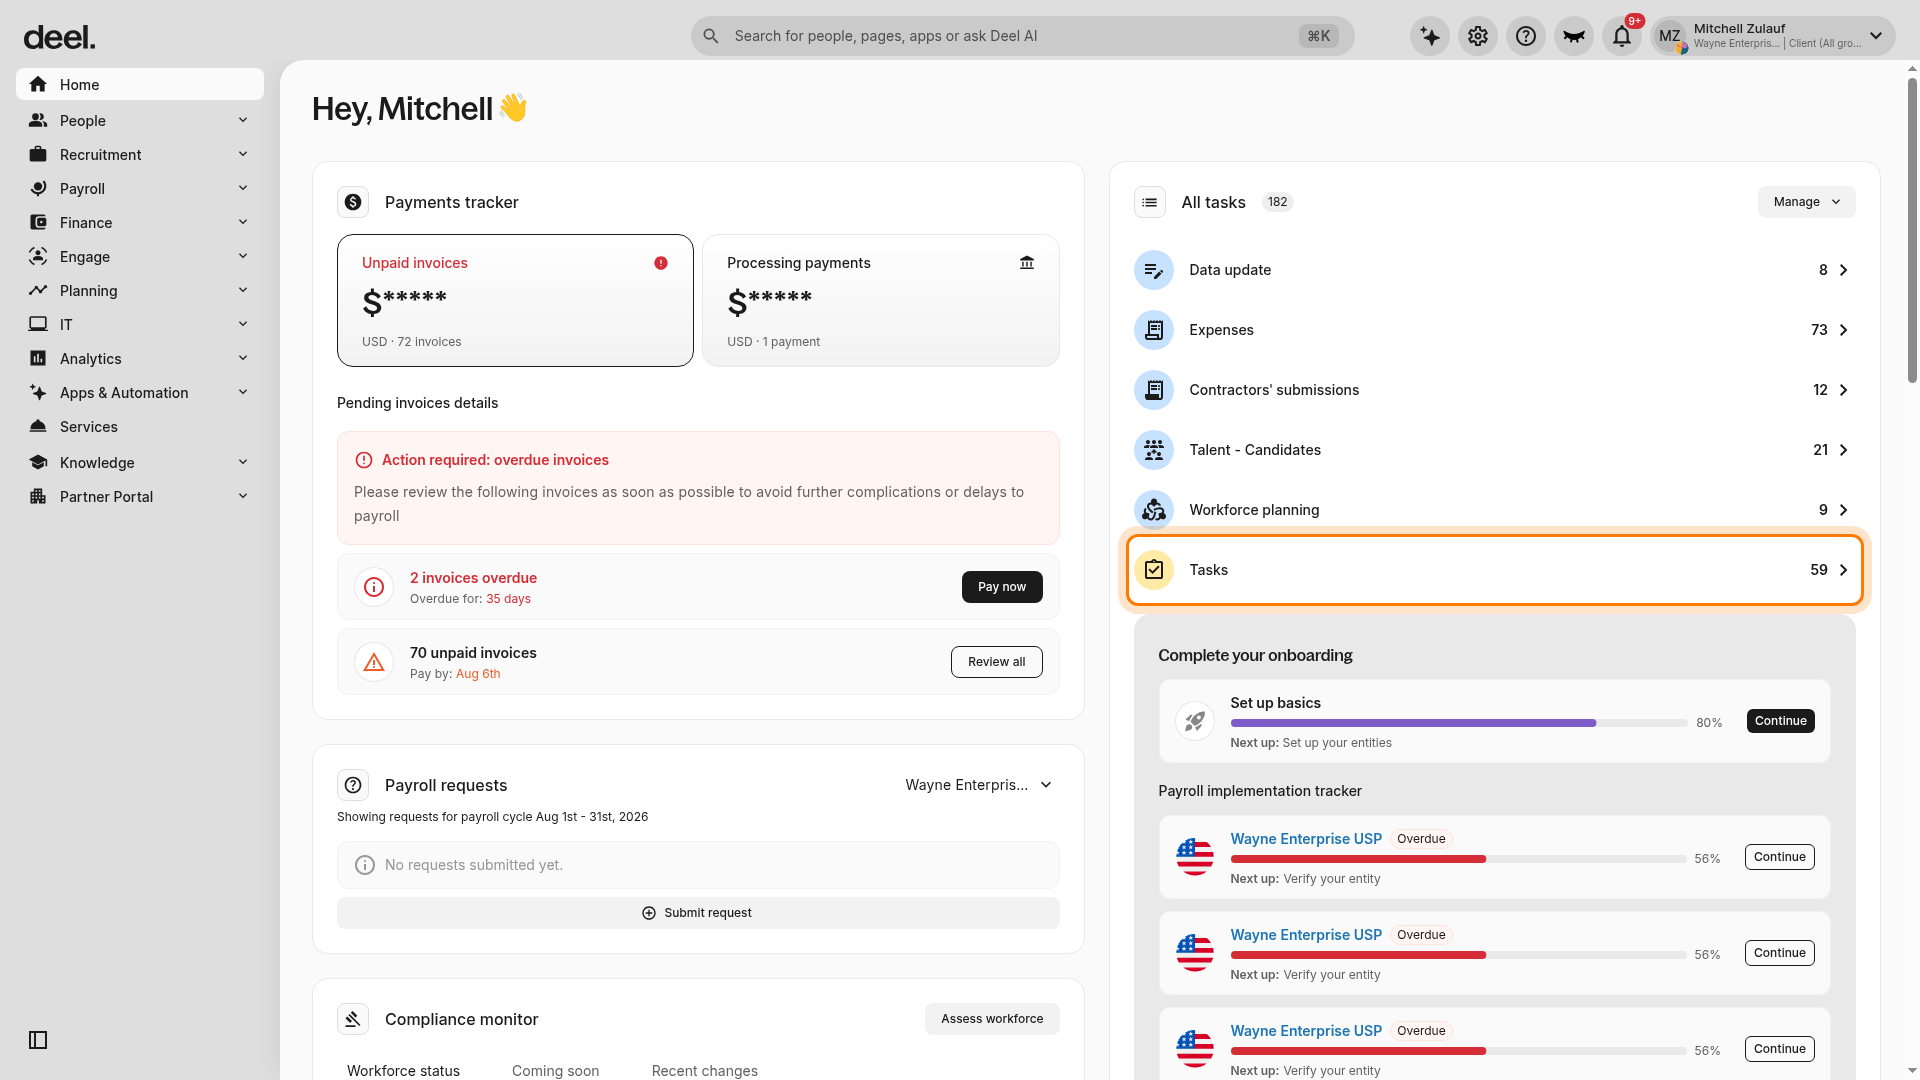Viewport: 1920px width, 1080px height.
Task: Click Compliance monitor gavel icon
Action: click(x=353, y=1019)
